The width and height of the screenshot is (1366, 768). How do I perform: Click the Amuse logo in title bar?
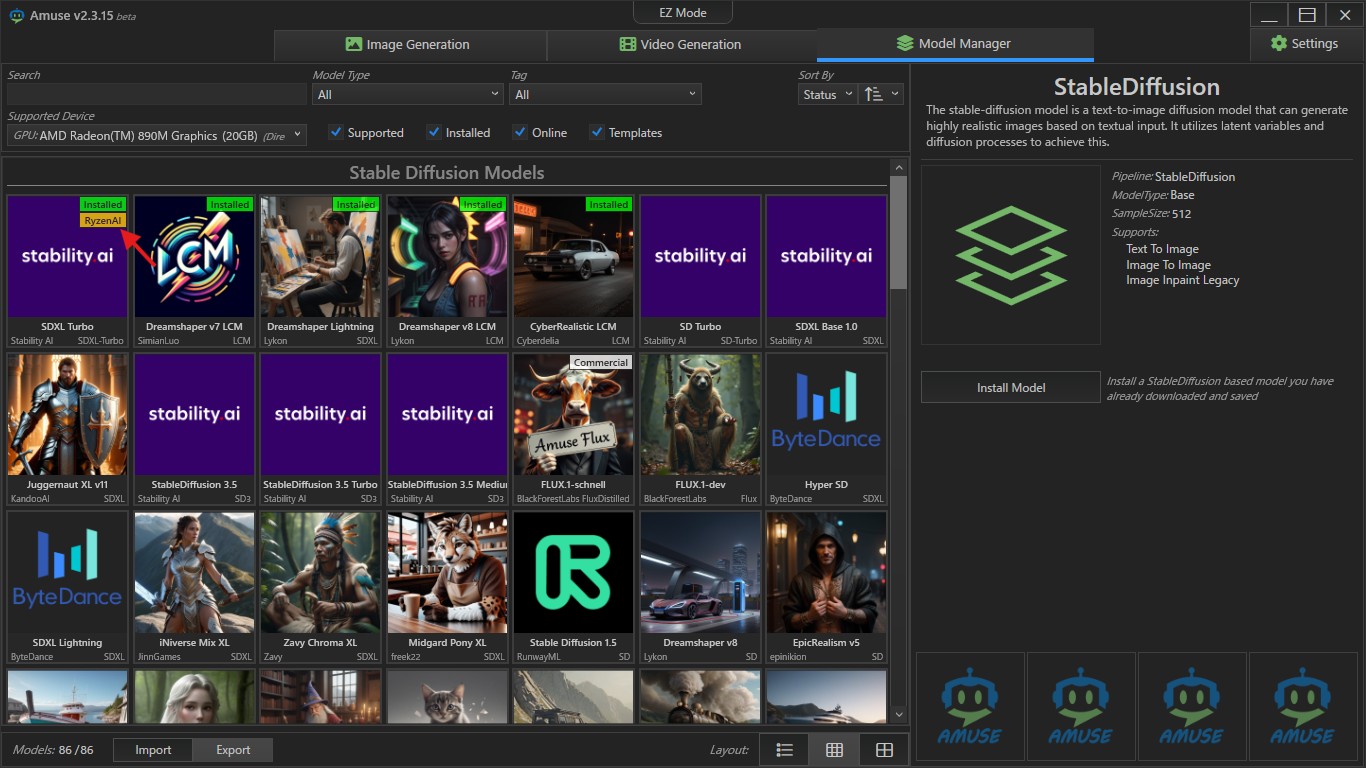pyautogui.click(x=17, y=15)
